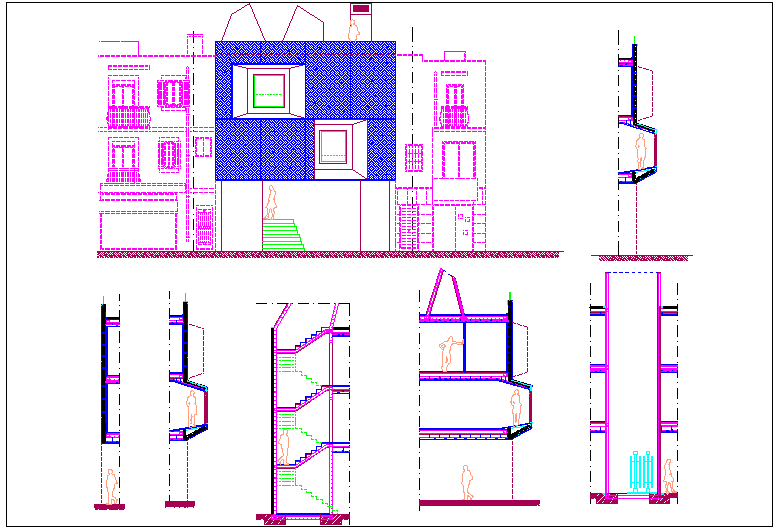
Task: Select the person leaning against the blue column
Action: click(x=449, y=354)
